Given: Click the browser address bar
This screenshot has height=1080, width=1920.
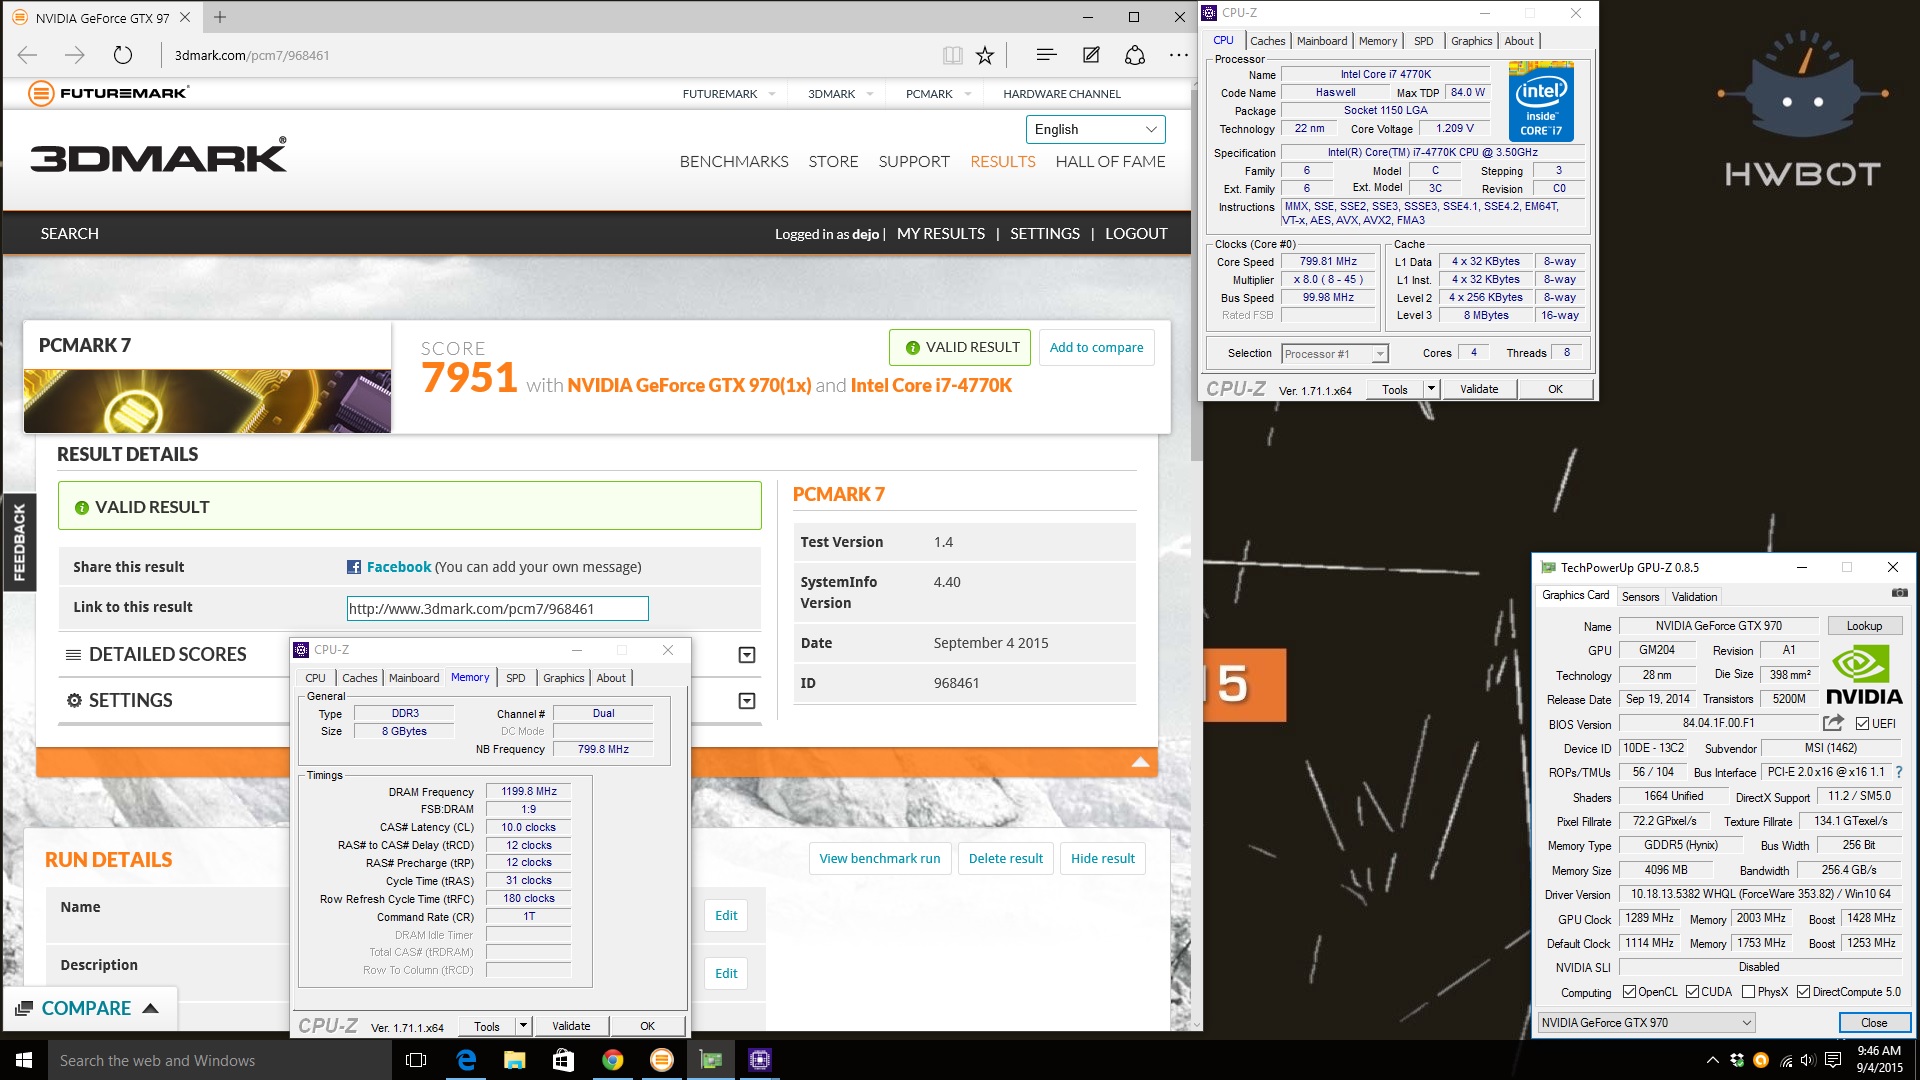Looking at the screenshot, I should click(550, 55).
